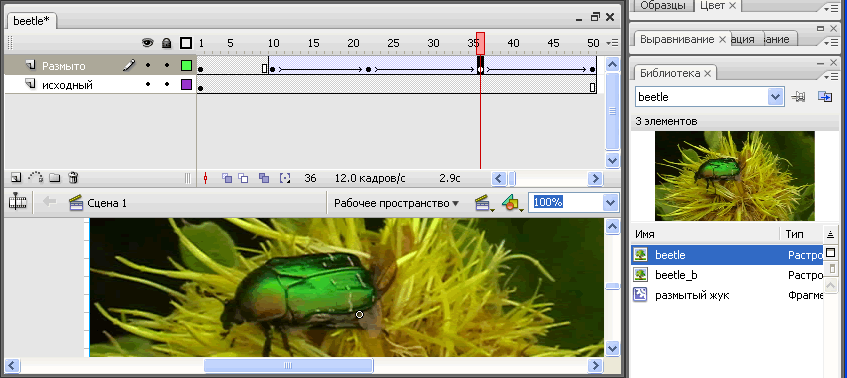
Task: Click the размытый жук movie clip icon
Action: click(640, 295)
